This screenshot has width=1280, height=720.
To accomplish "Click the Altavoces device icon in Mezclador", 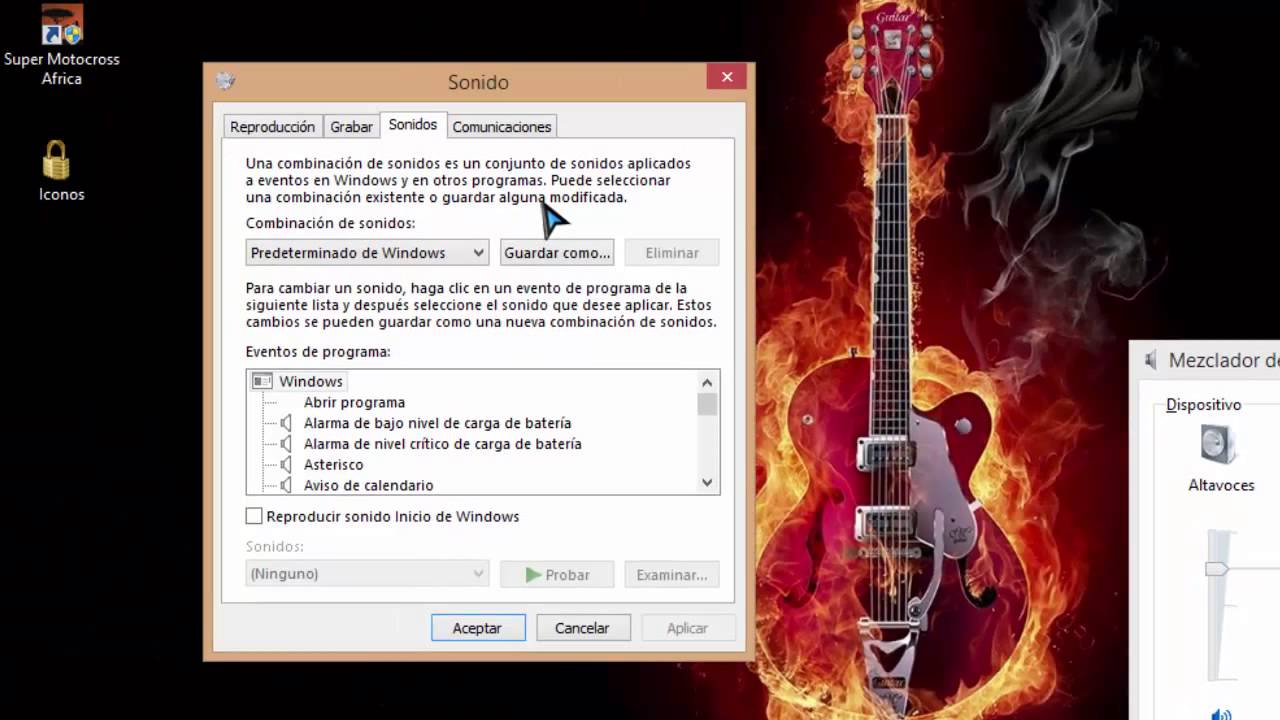I will [1218, 444].
